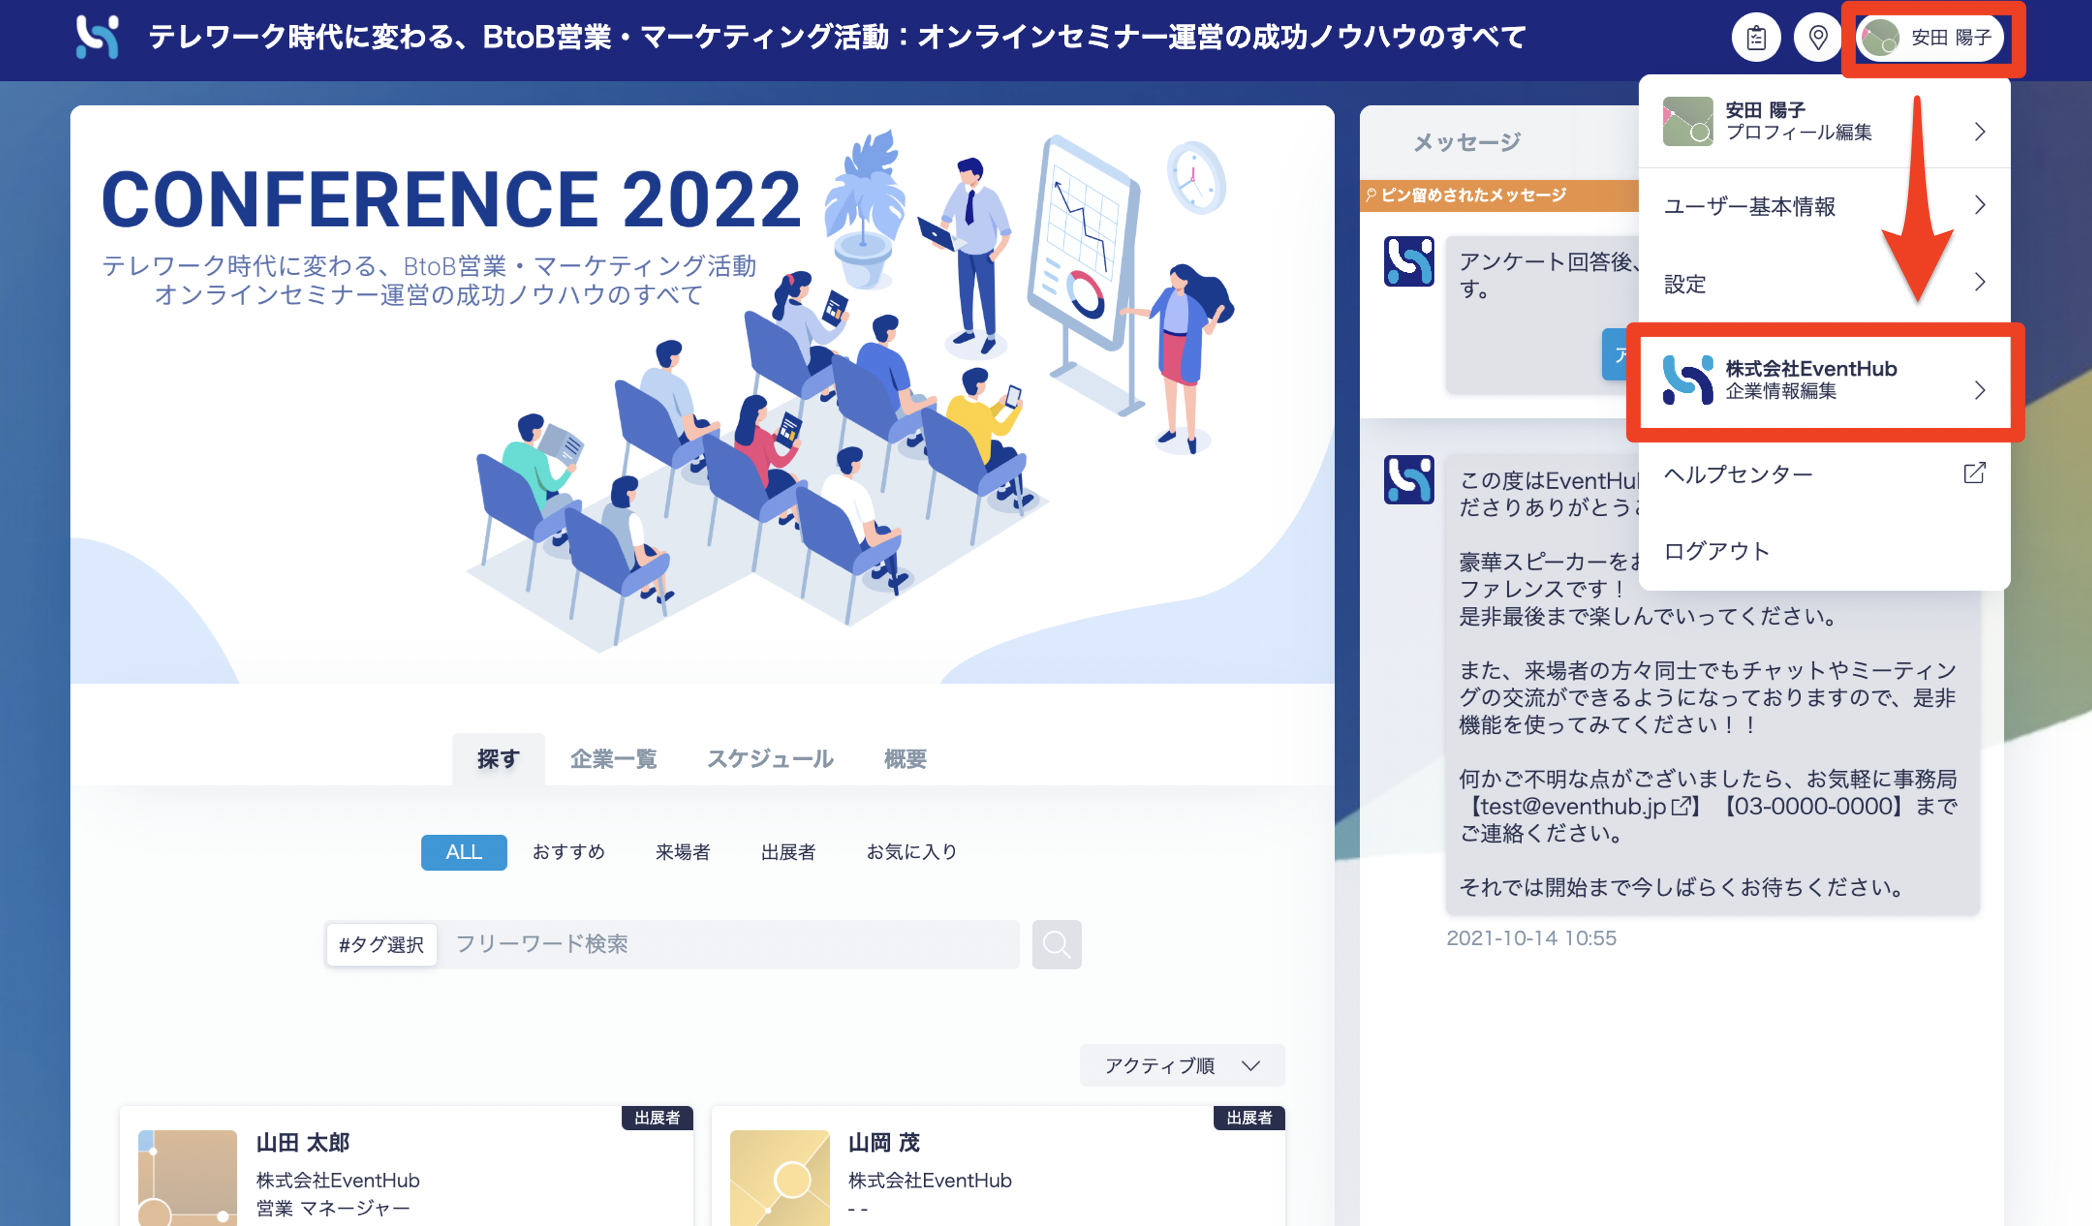Open Help Center external link icon
Screen dimensions: 2092x1226
pos(1974,474)
